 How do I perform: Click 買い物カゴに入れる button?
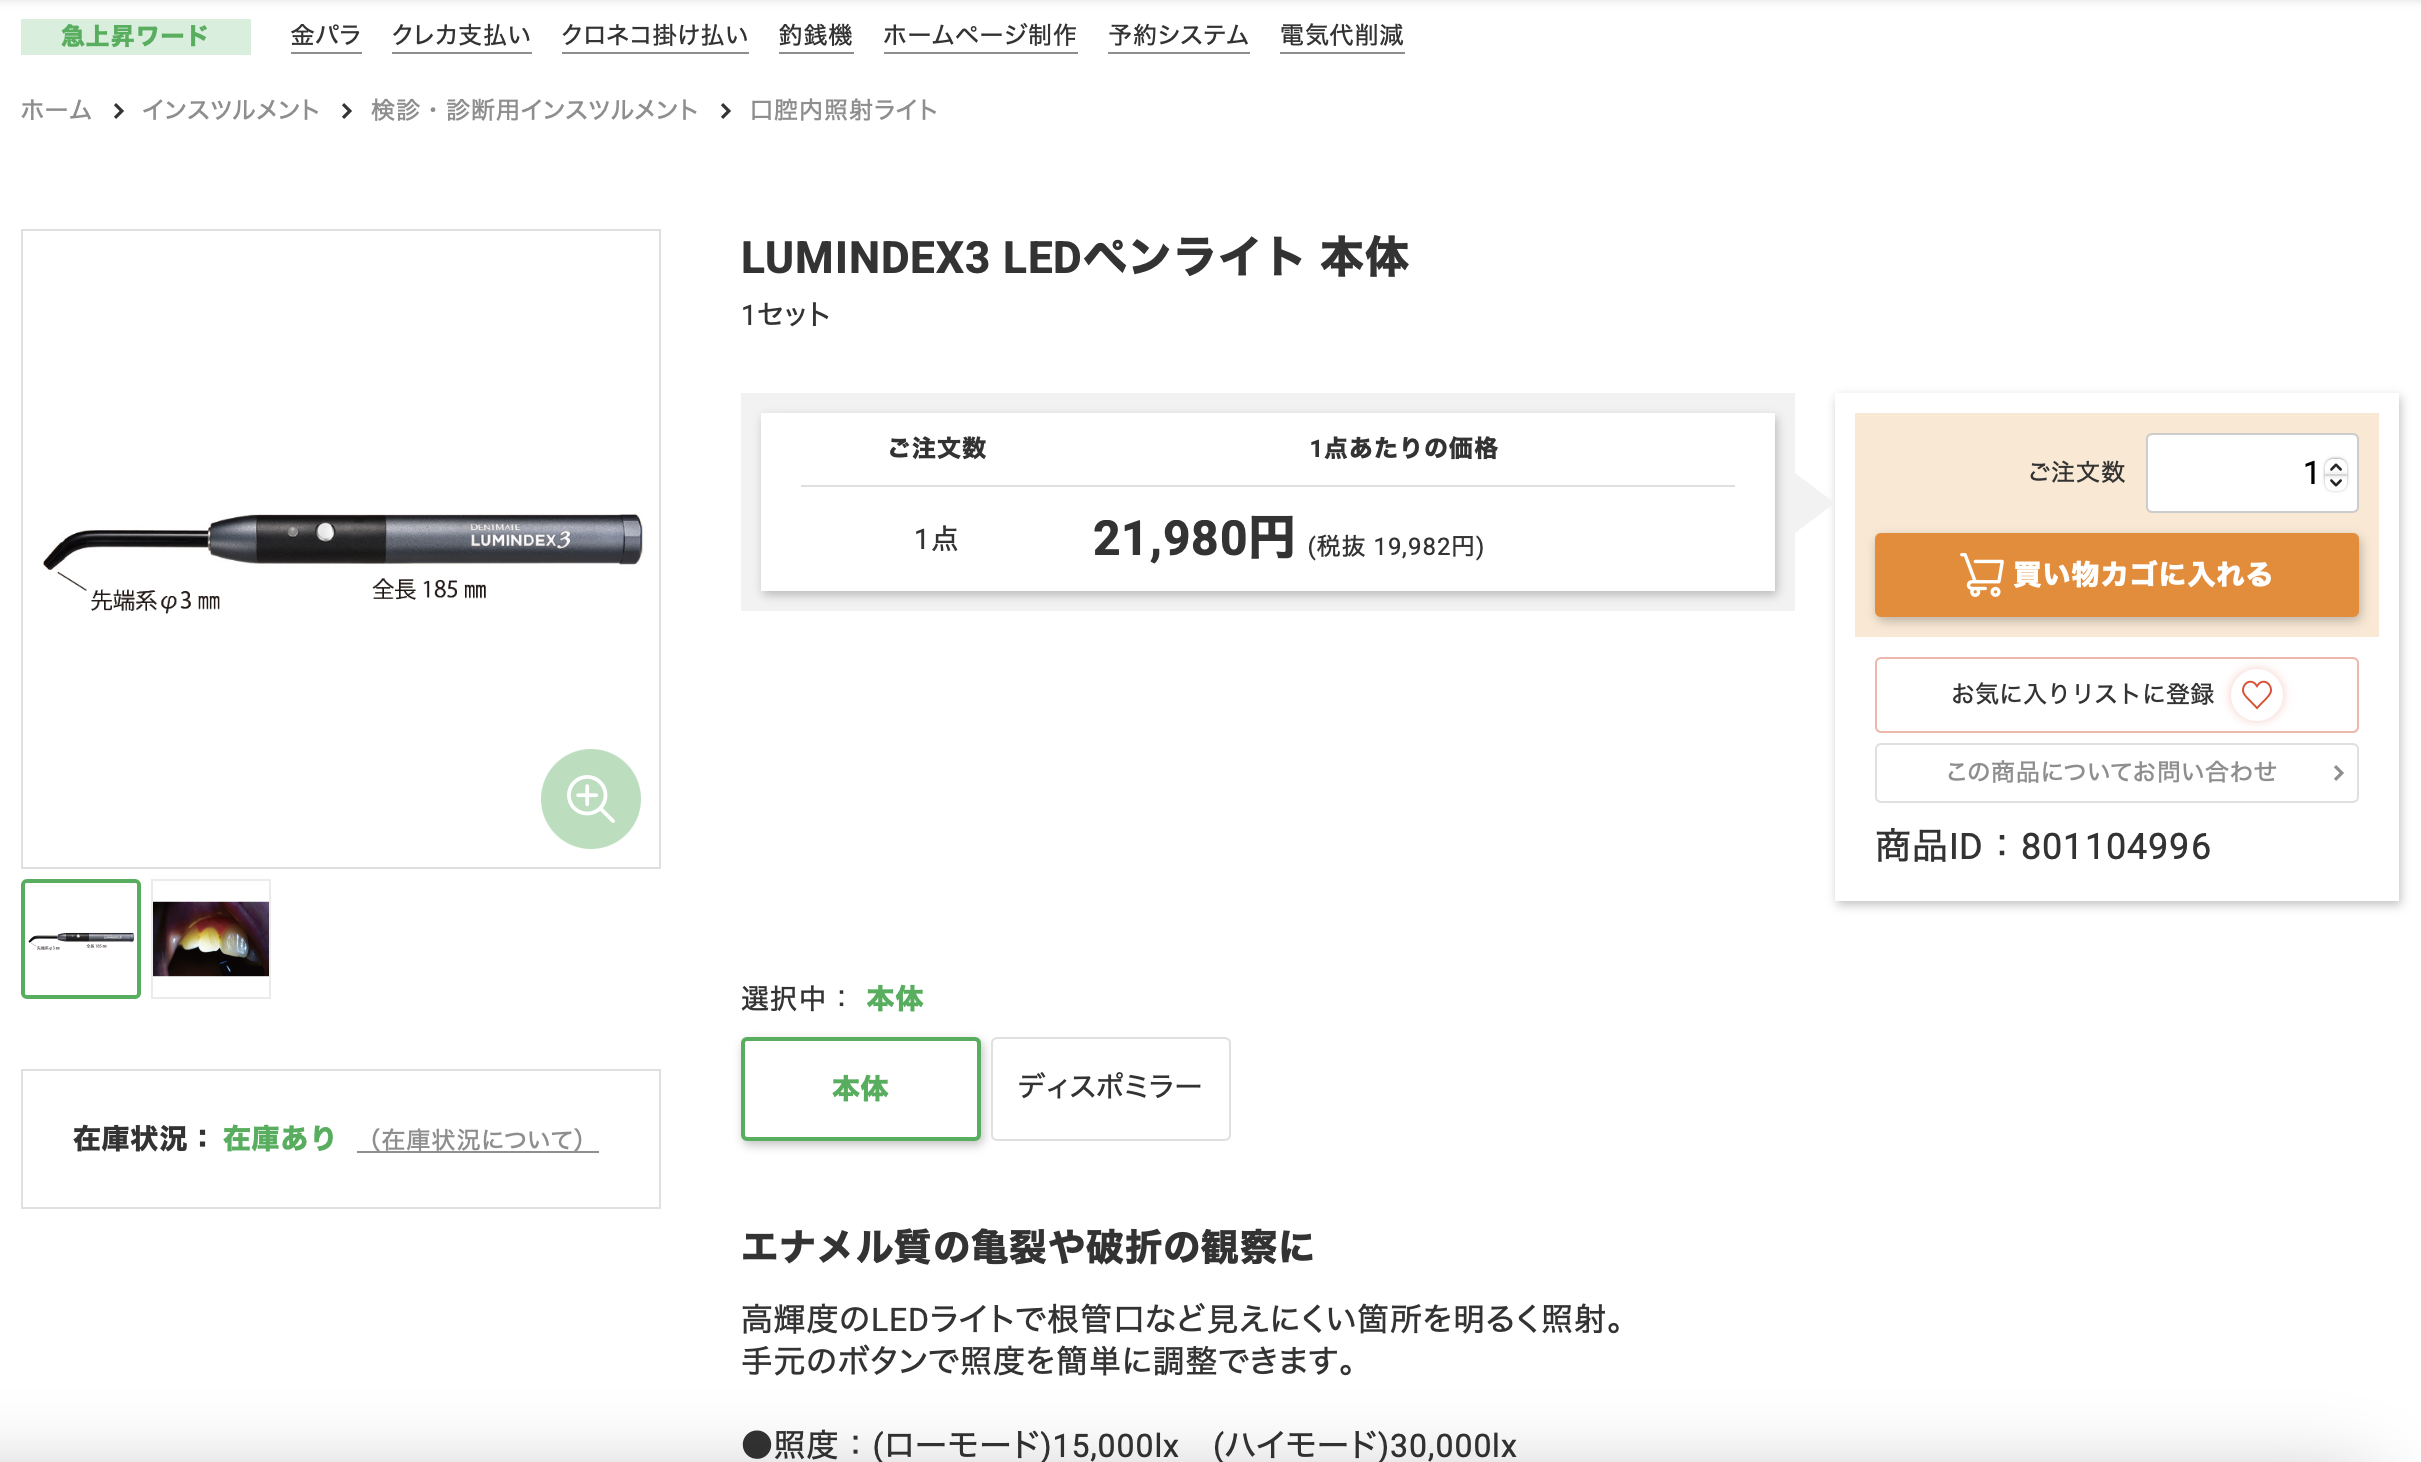pyautogui.click(x=2116, y=574)
